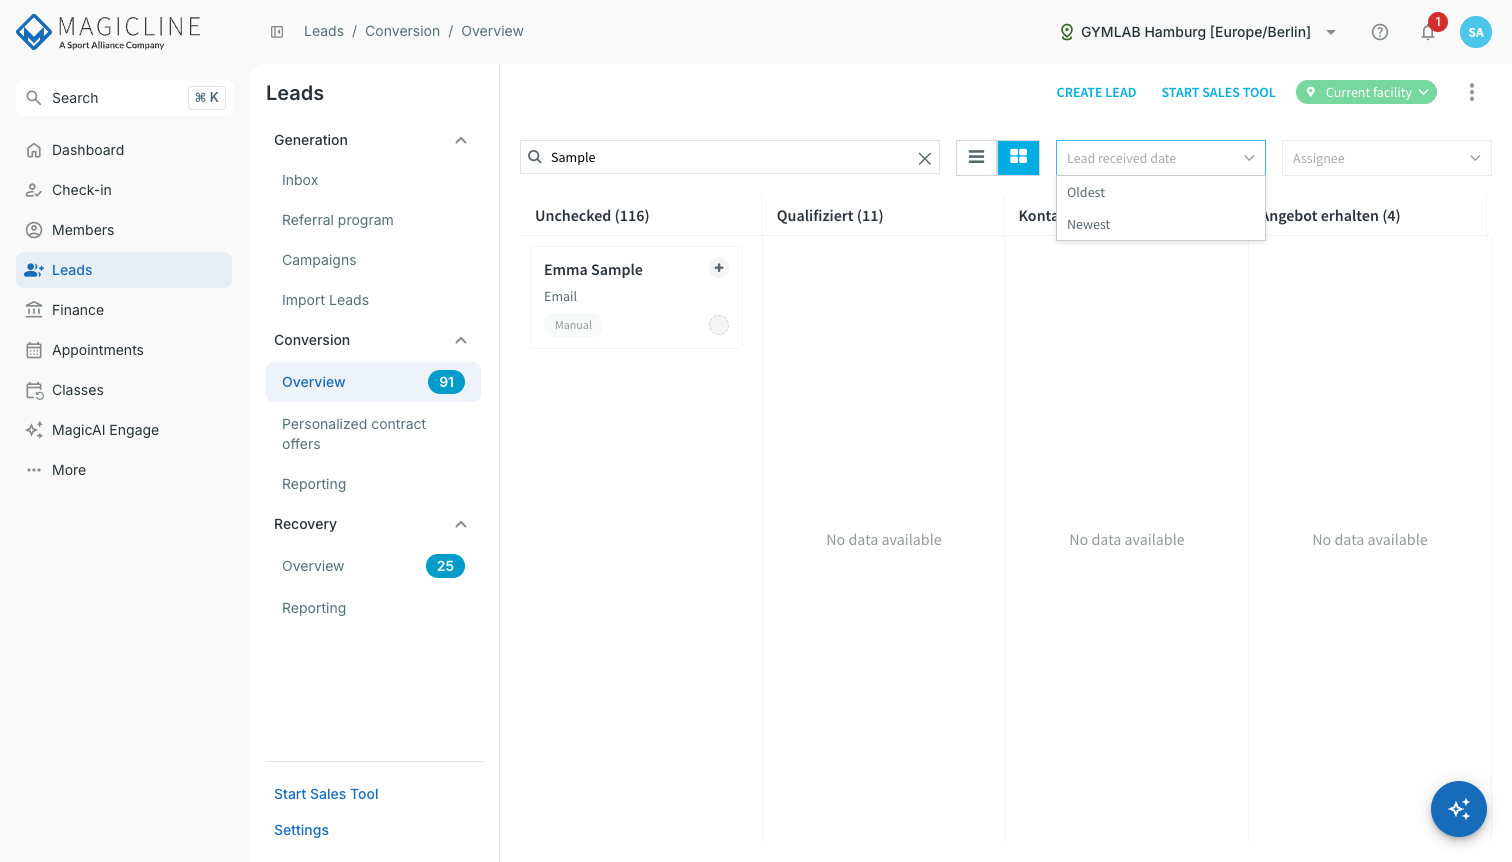Clear the Sample search text

click(x=925, y=158)
